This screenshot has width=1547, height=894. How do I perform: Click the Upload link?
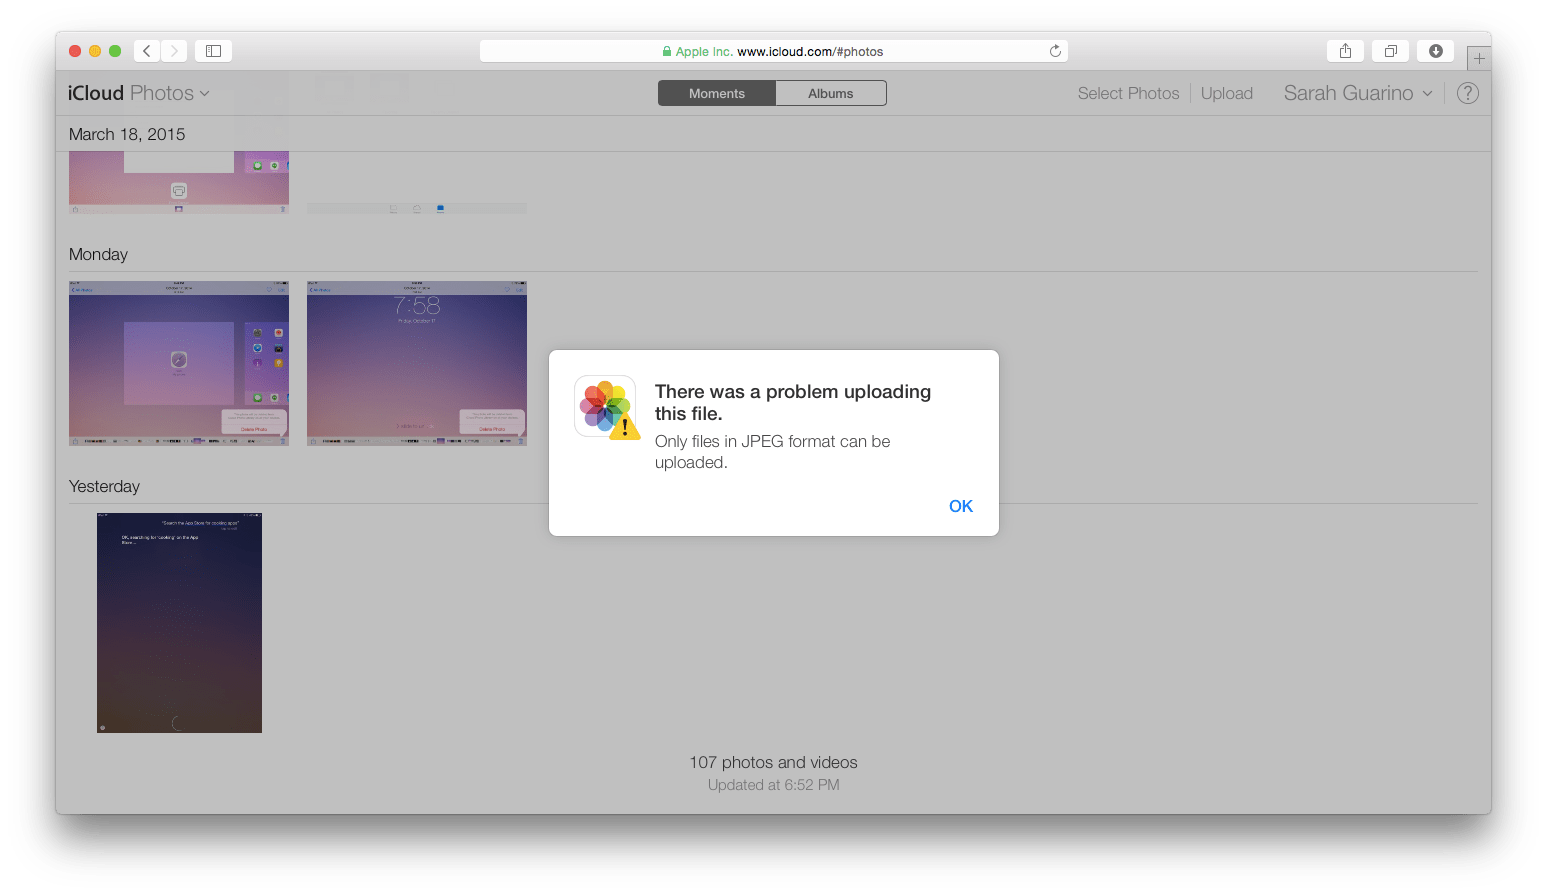click(x=1227, y=93)
